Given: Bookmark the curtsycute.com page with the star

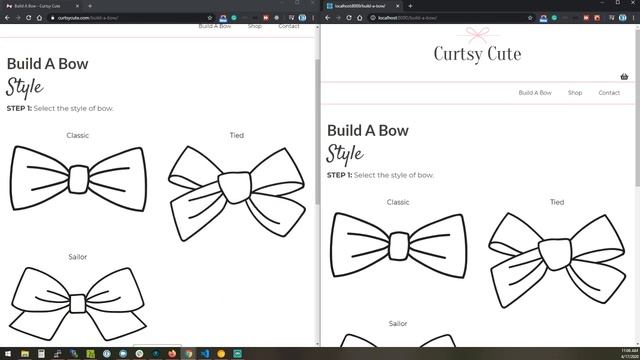Looking at the screenshot, I should pos(210,18).
